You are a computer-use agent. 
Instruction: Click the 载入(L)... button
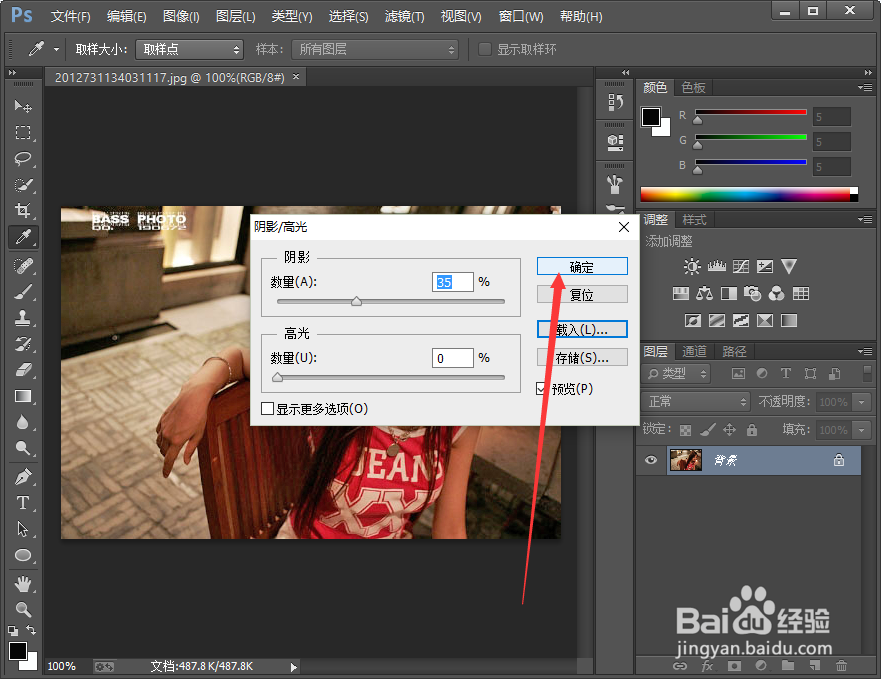coord(582,329)
